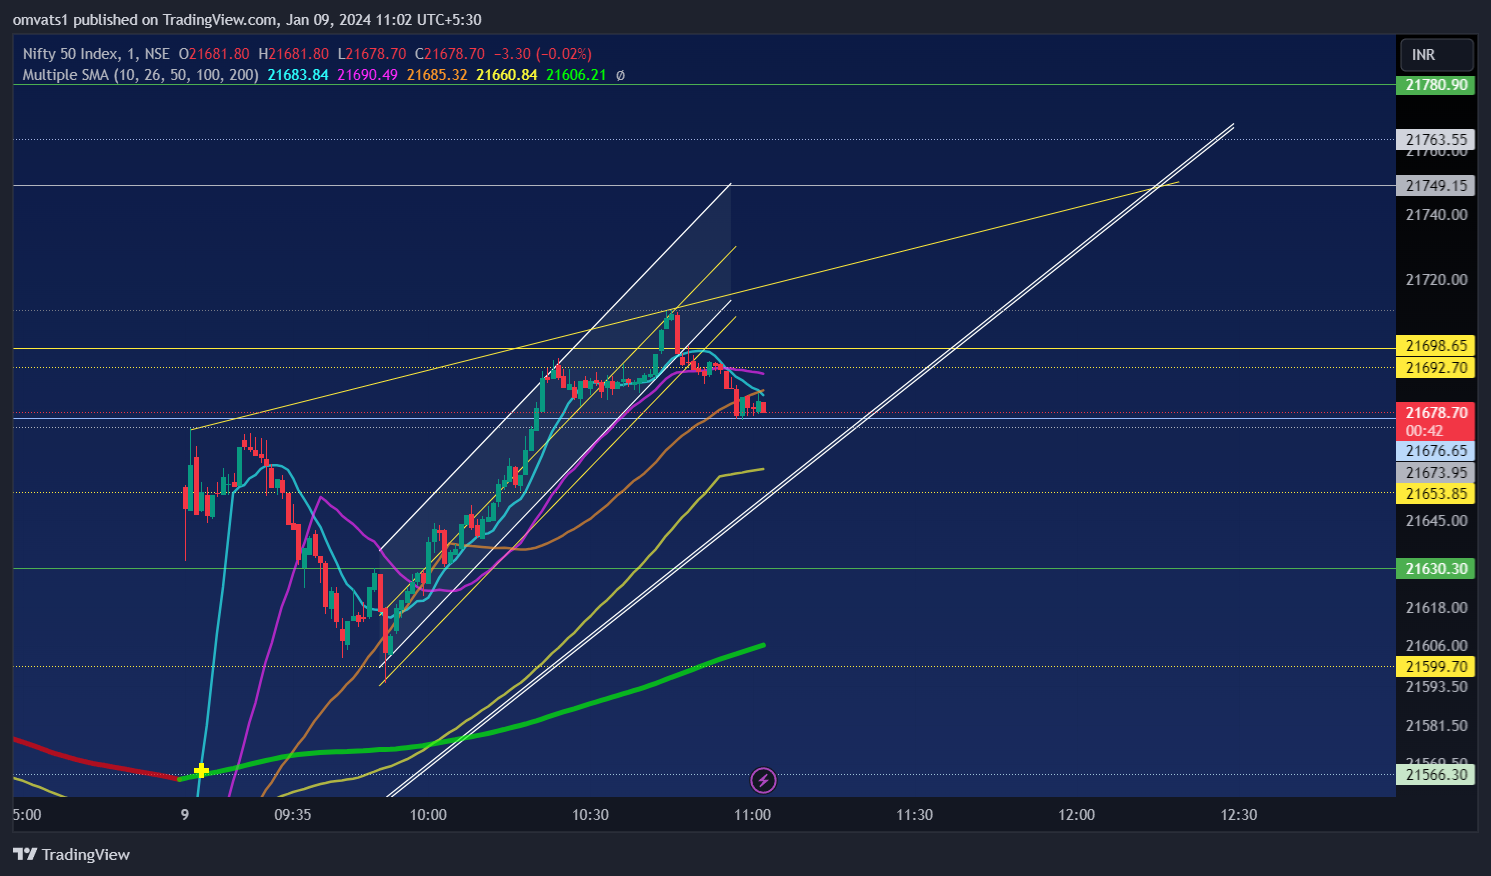Click the yellow plus marker on the SMA line
Screen dimensions: 1491x876
[x=201, y=770]
